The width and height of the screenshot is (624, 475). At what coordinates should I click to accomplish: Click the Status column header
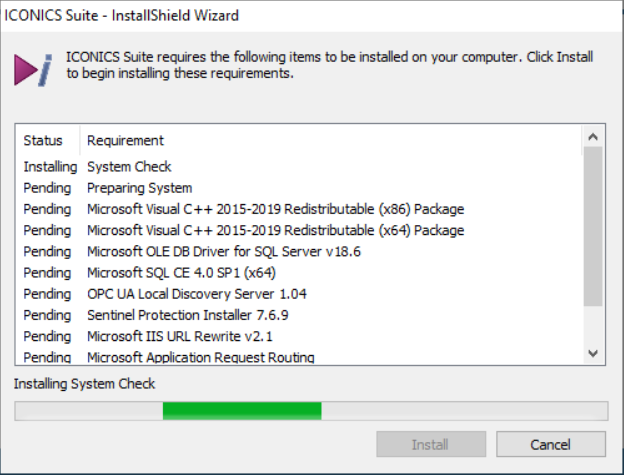pyautogui.click(x=47, y=140)
